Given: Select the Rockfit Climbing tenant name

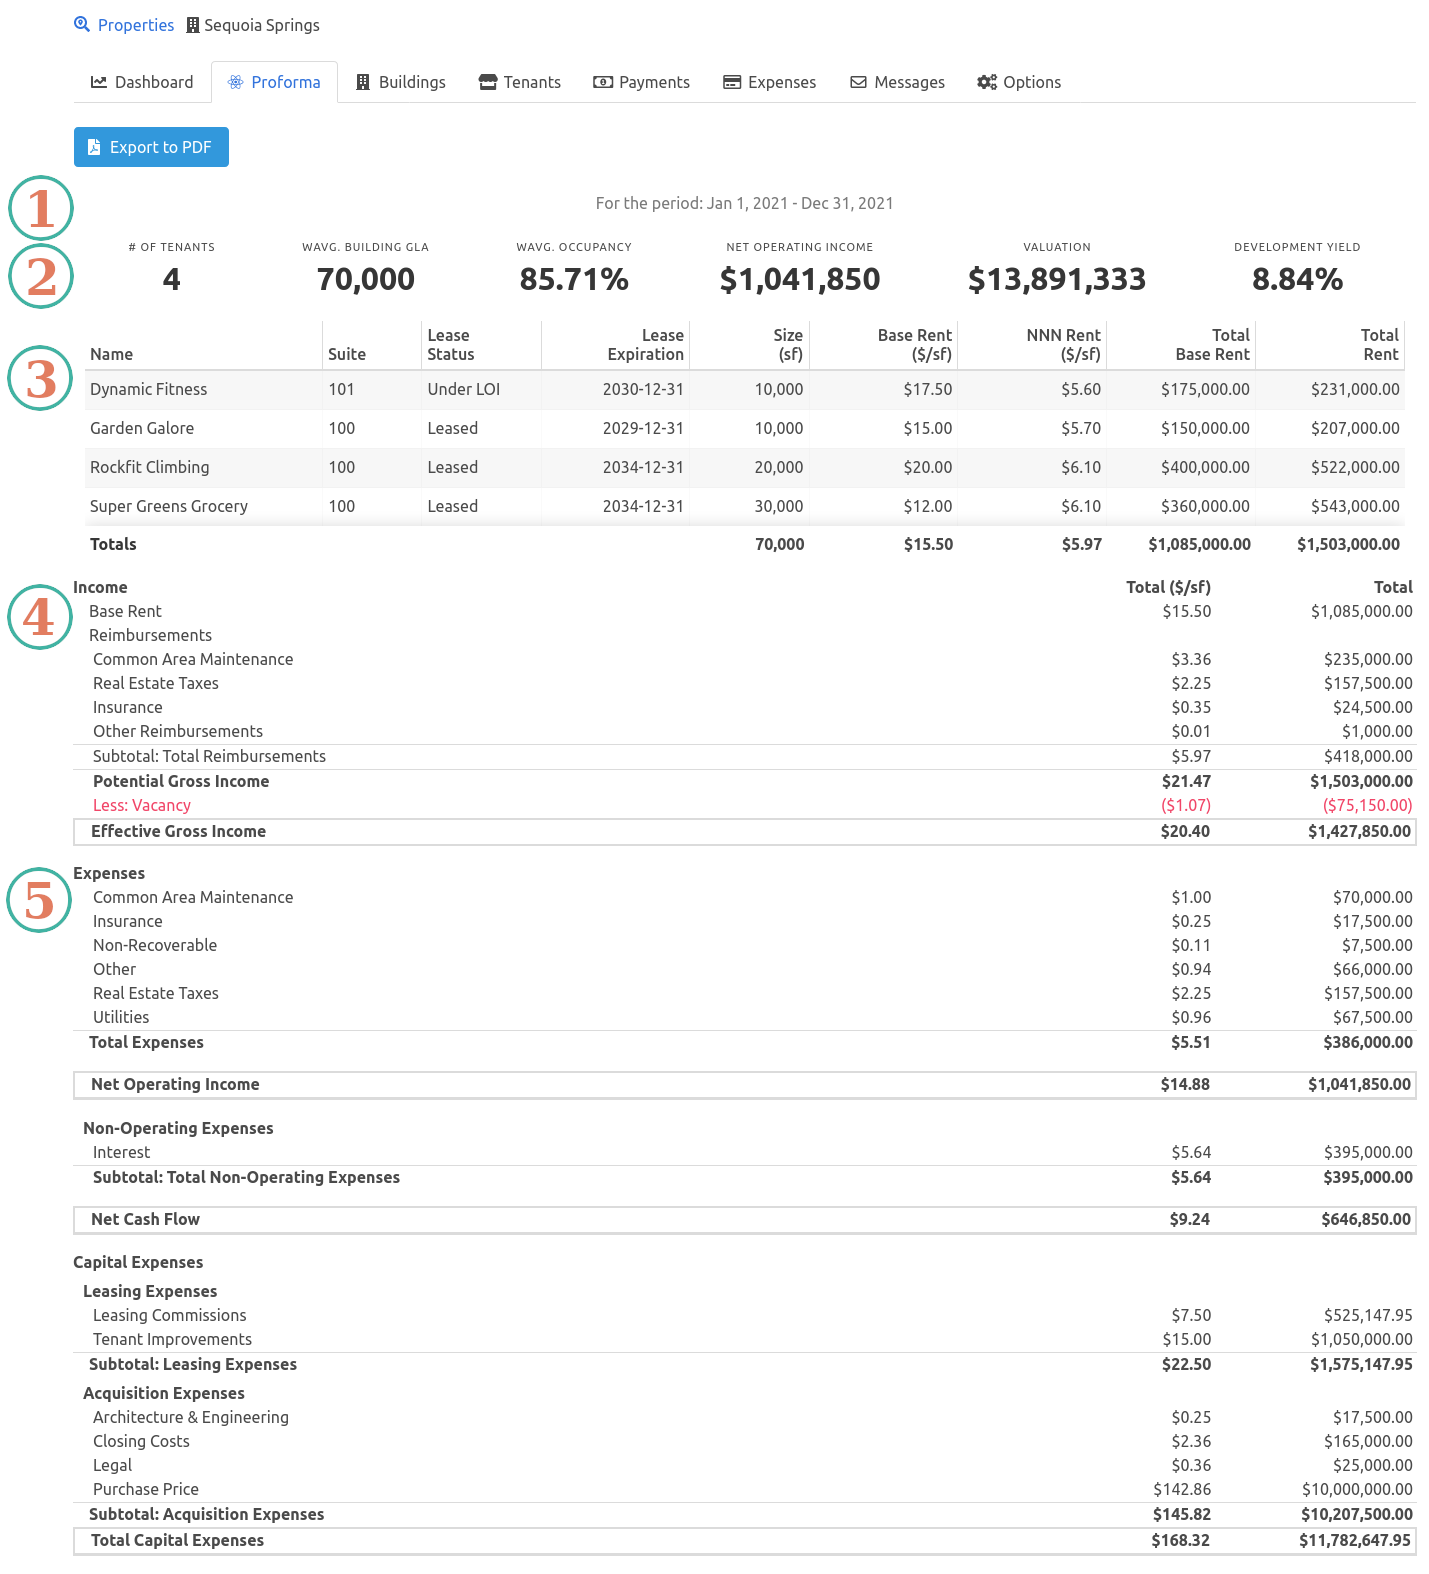Looking at the screenshot, I should tap(150, 467).
